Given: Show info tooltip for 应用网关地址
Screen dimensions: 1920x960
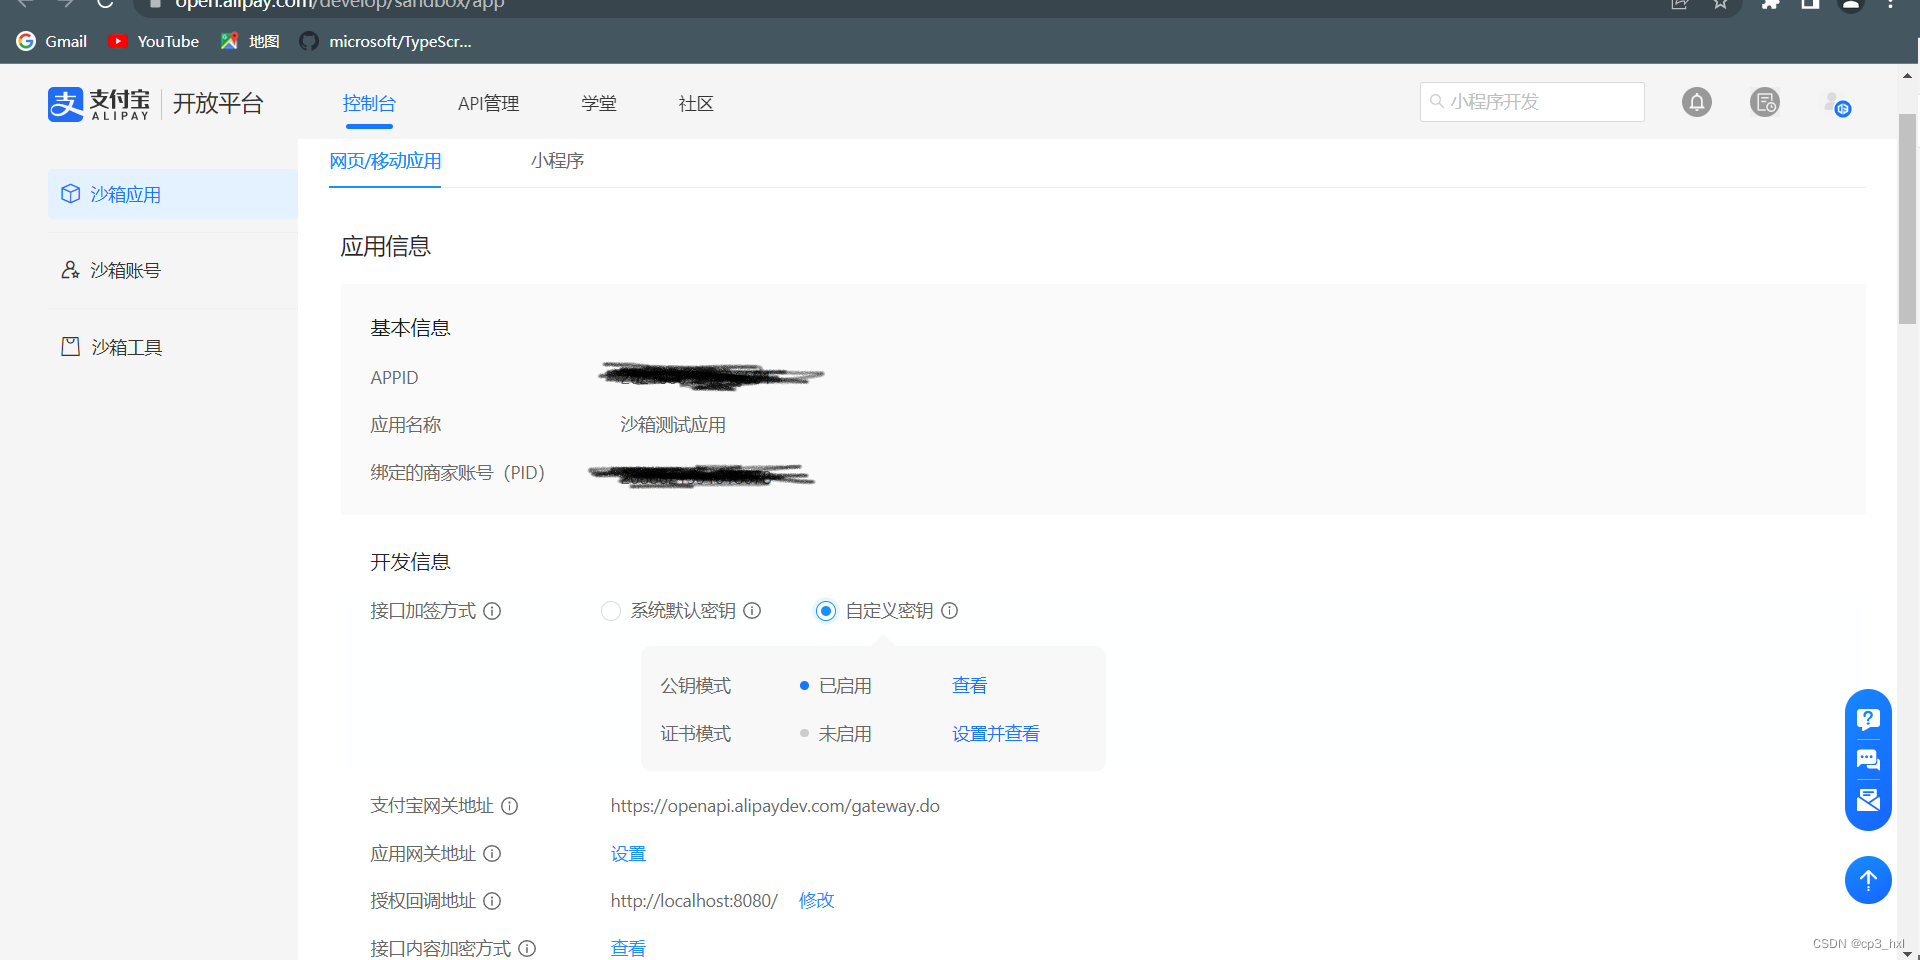Looking at the screenshot, I should (492, 854).
